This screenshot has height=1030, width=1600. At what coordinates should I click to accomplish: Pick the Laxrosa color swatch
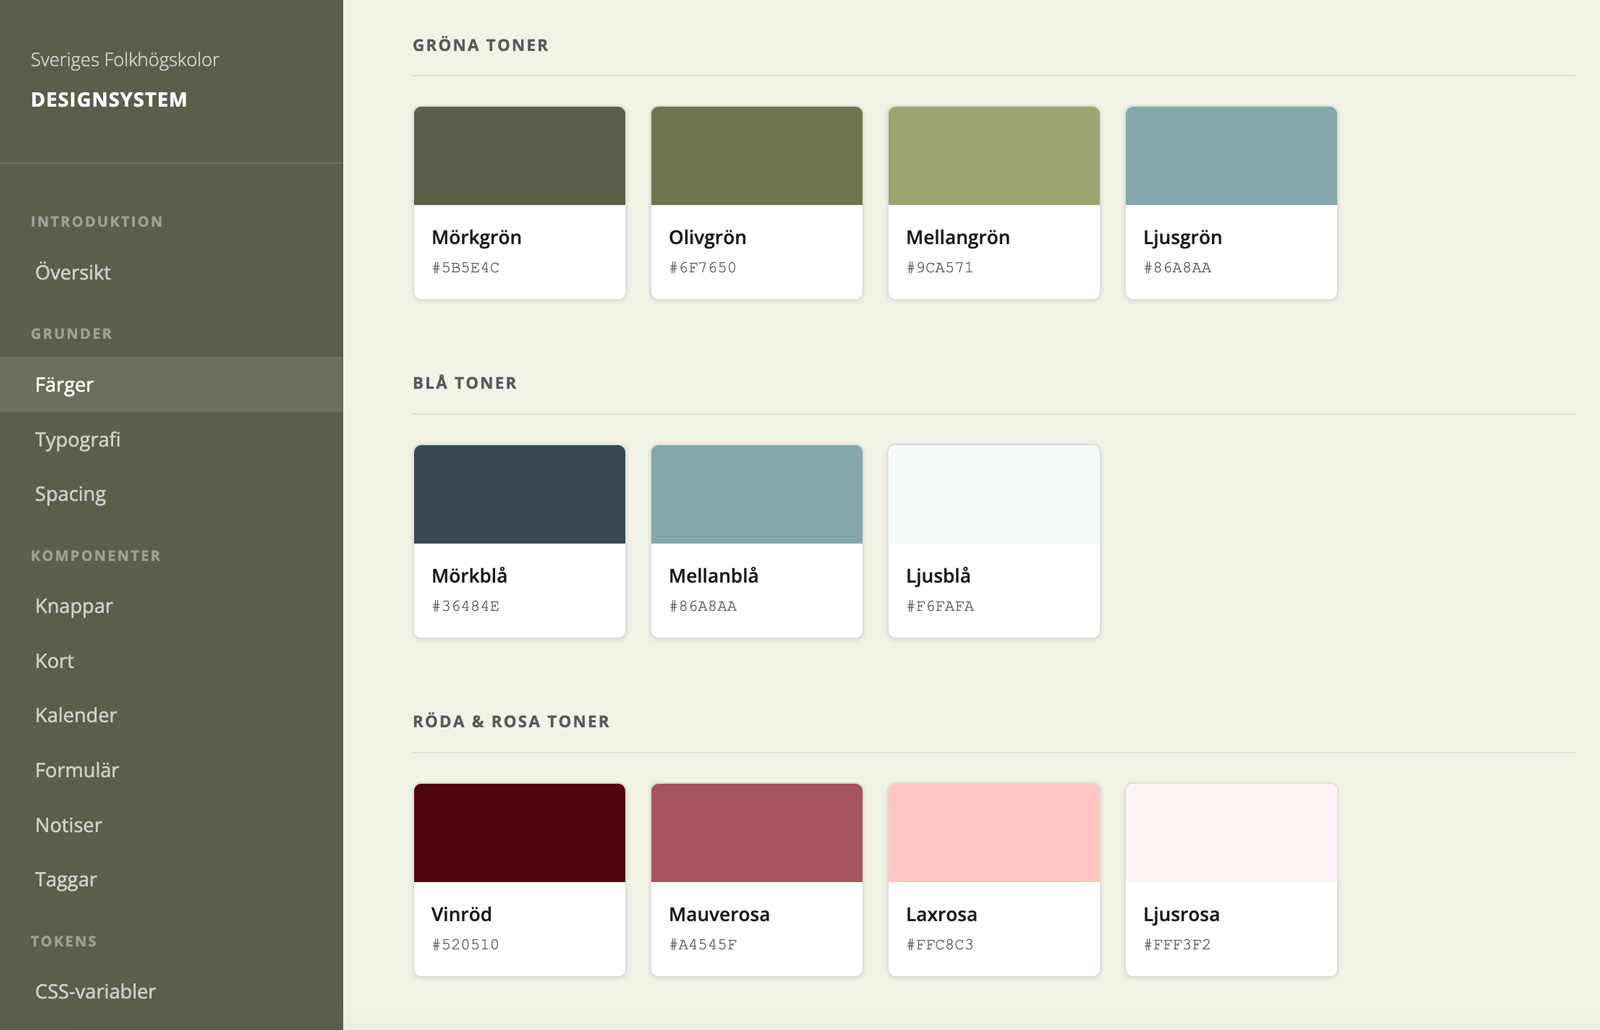pyautogui.click(x=994, y=833)
